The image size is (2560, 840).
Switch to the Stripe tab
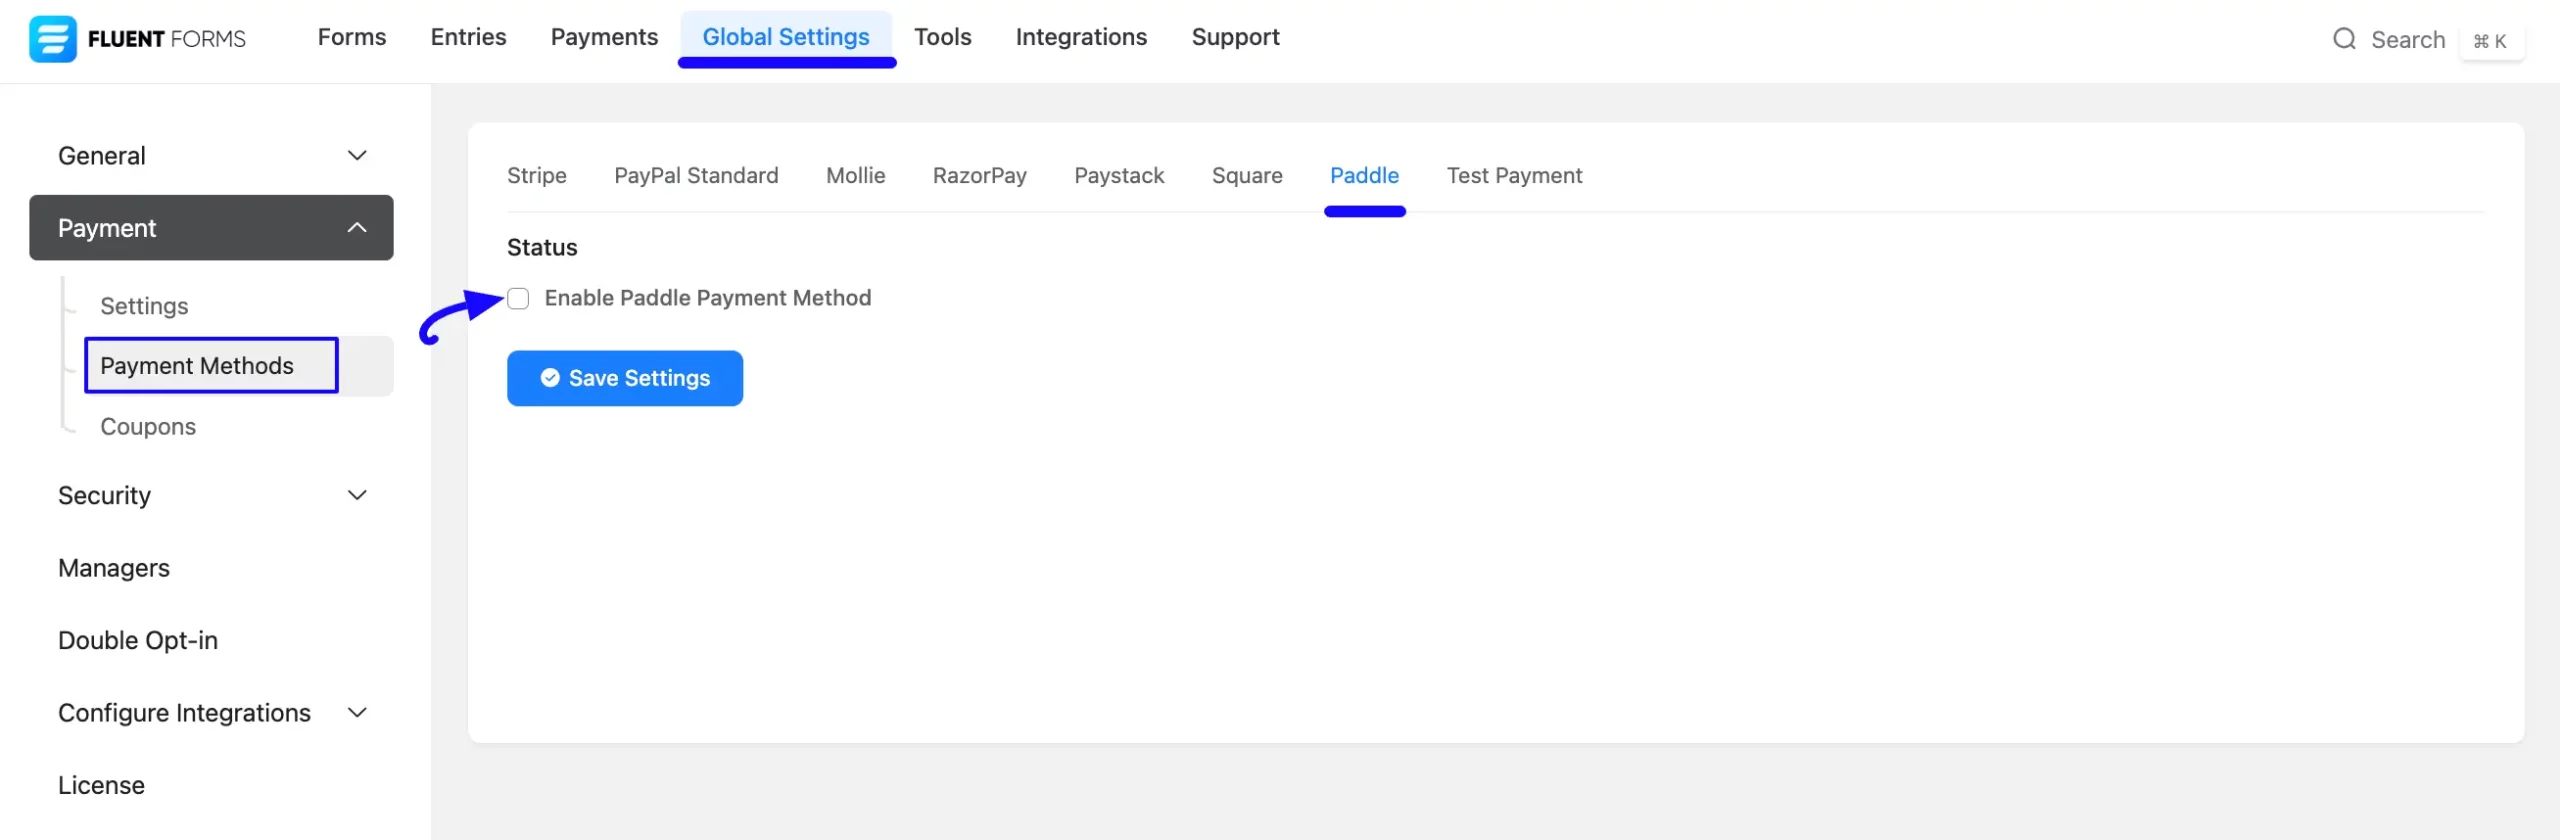pos(537,175)
